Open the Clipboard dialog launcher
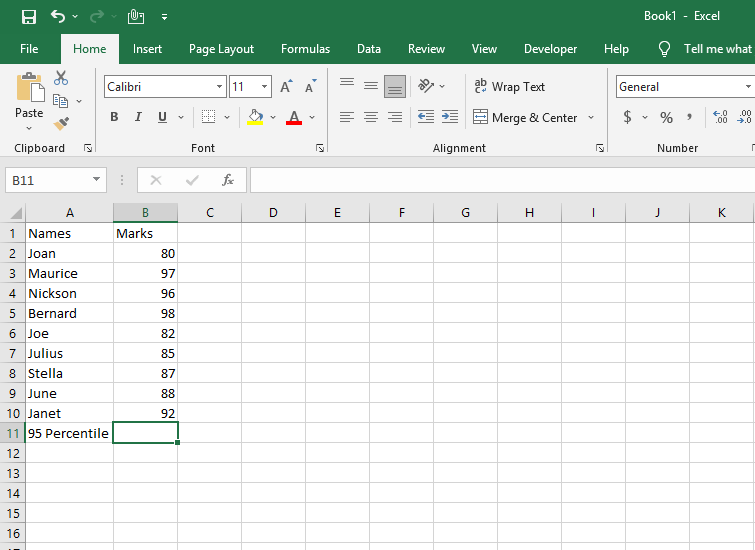755x550 pixels. 88,148
